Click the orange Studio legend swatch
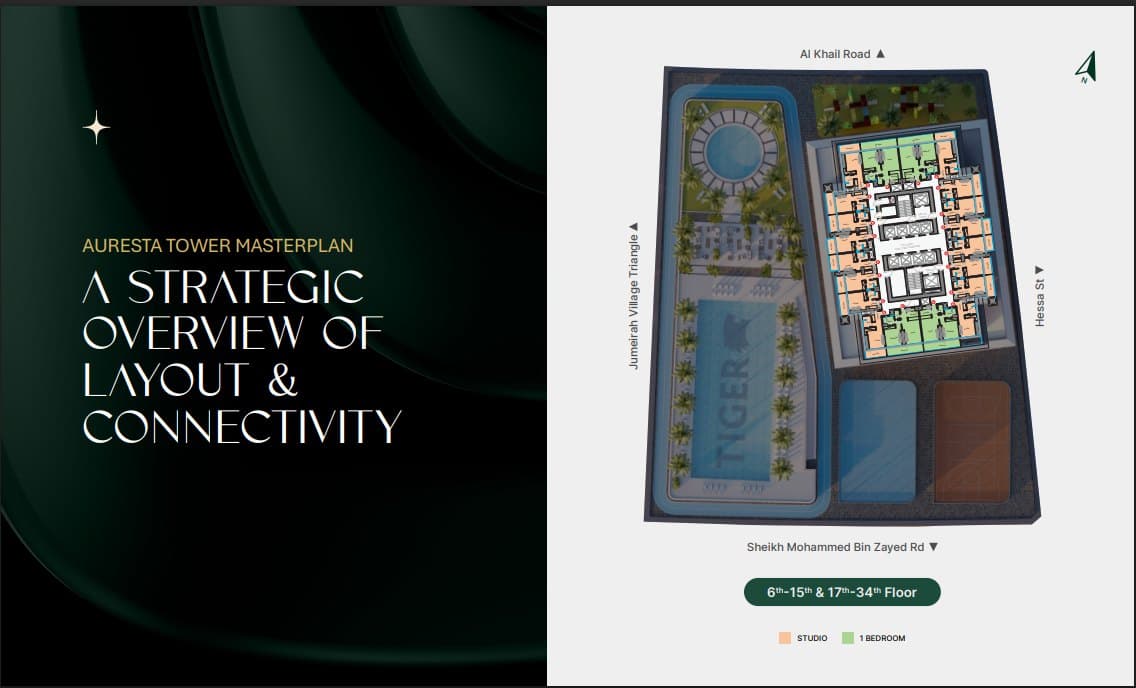The image size is (1136, 688). [x=785, y=638]
